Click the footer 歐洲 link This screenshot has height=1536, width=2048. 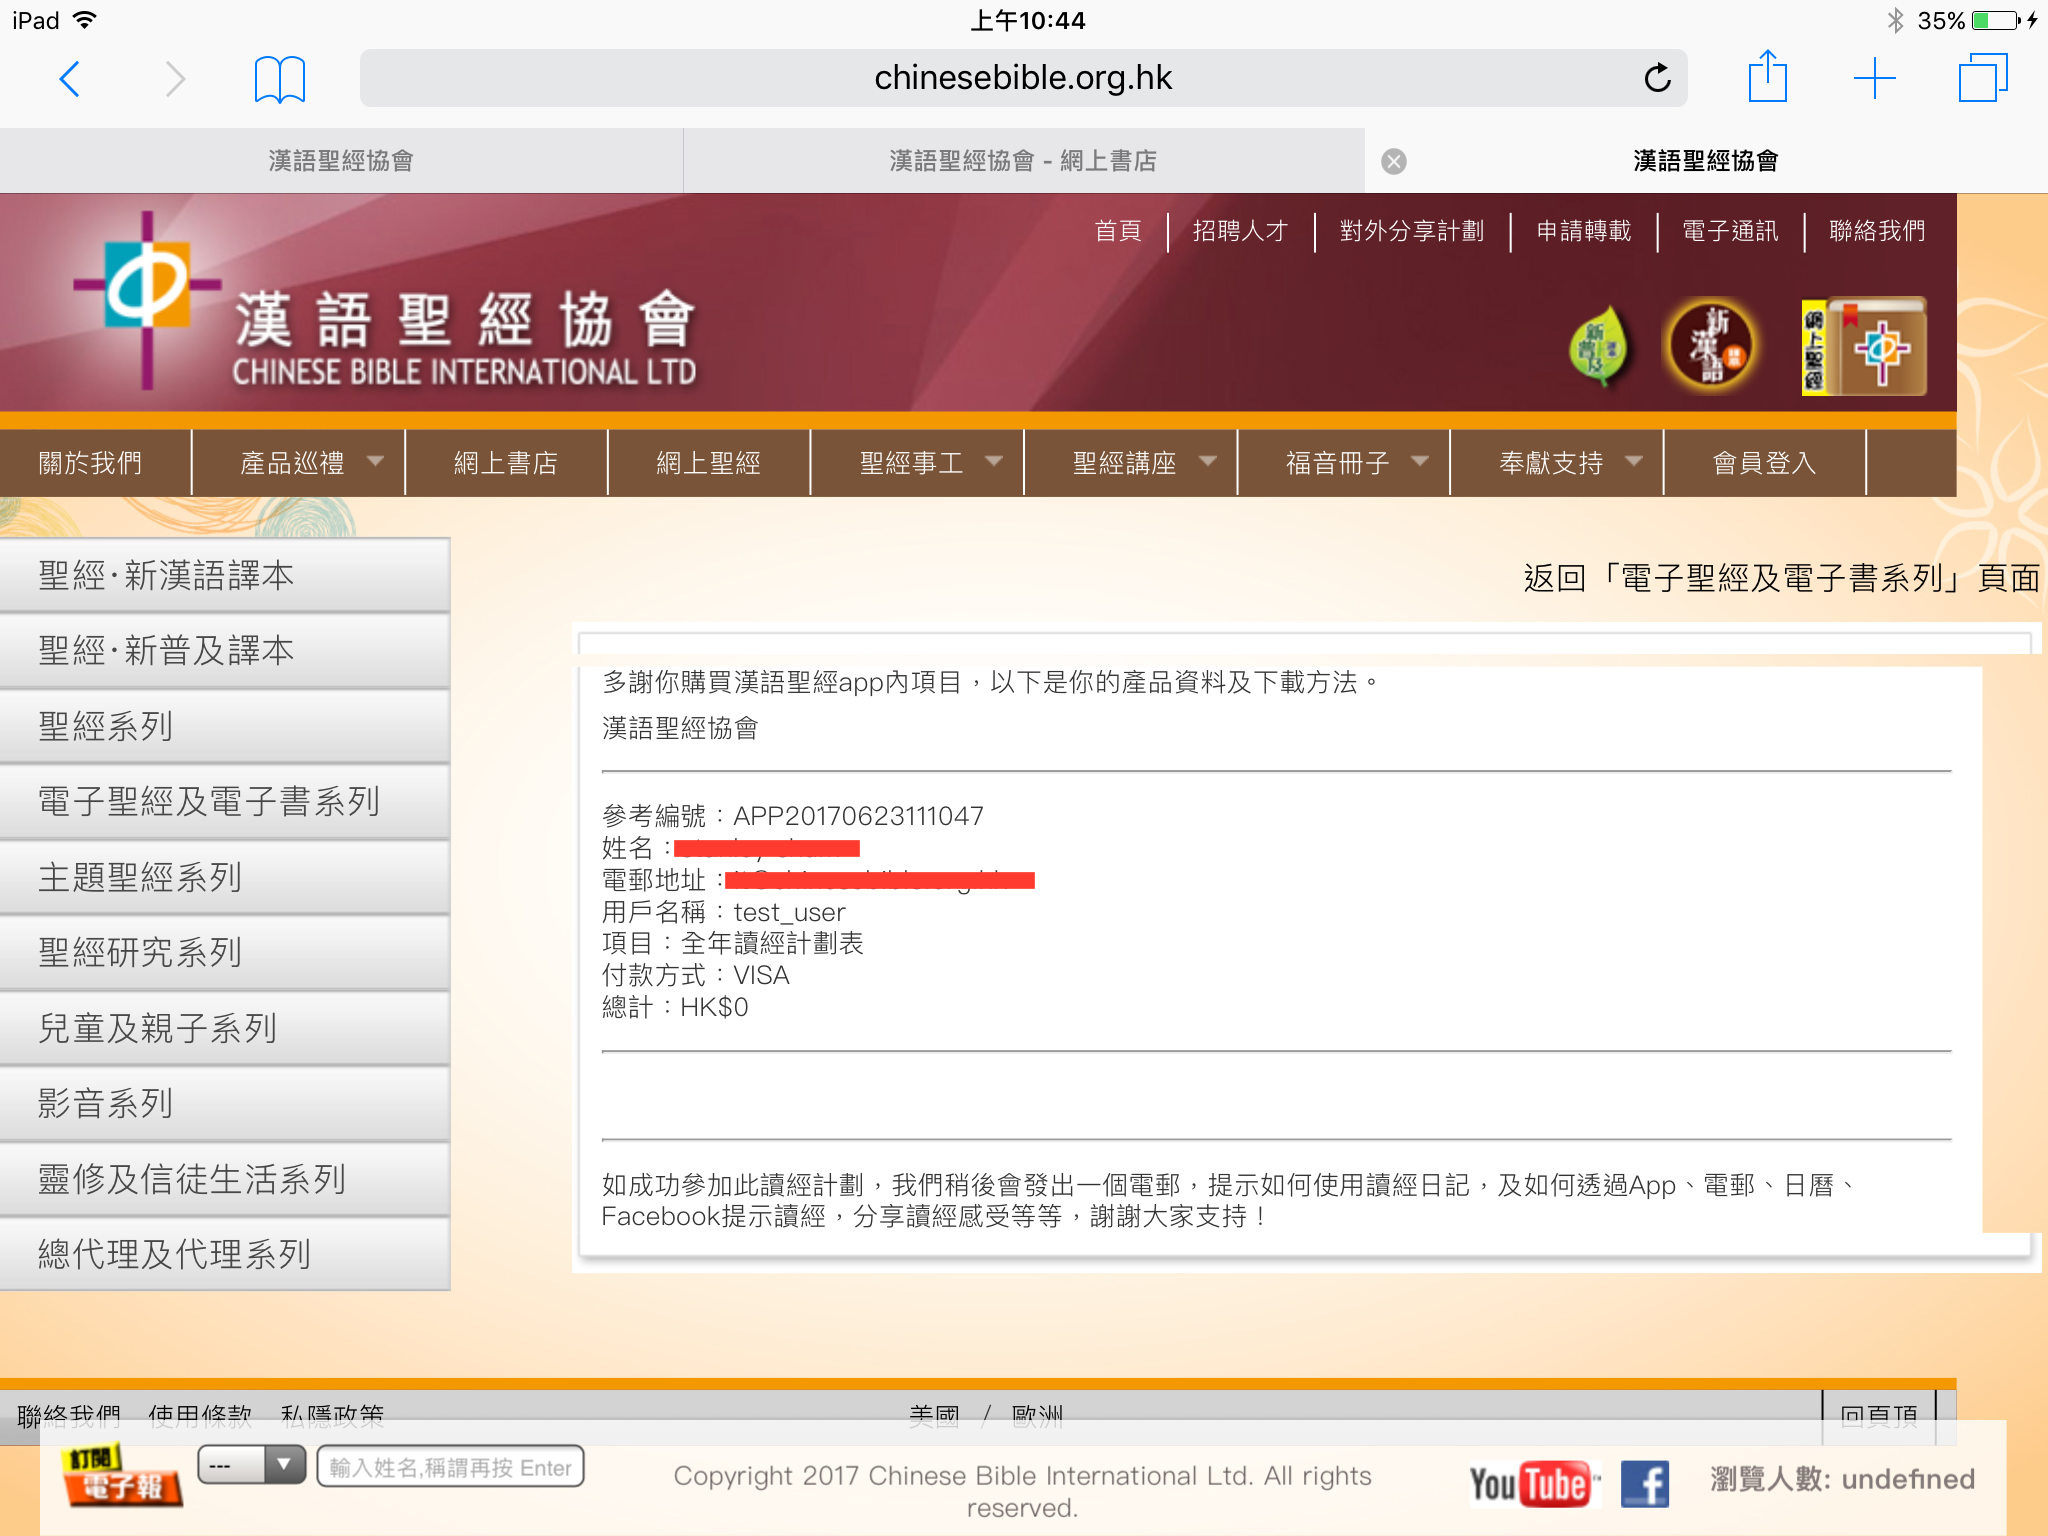point(1037,1416)
